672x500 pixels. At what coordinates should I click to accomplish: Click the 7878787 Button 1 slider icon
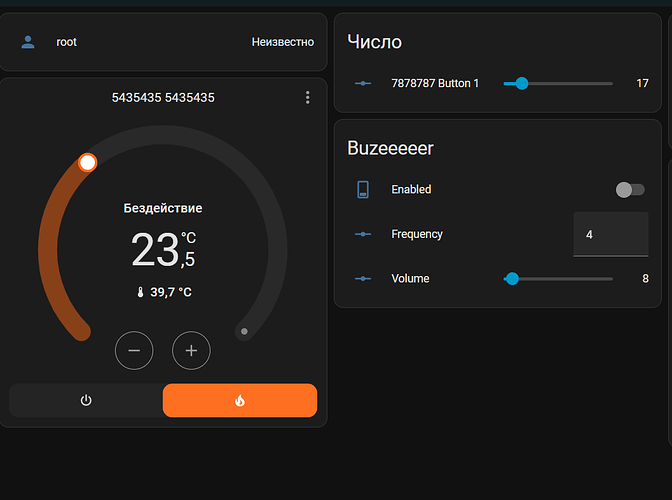click(363, 83)
